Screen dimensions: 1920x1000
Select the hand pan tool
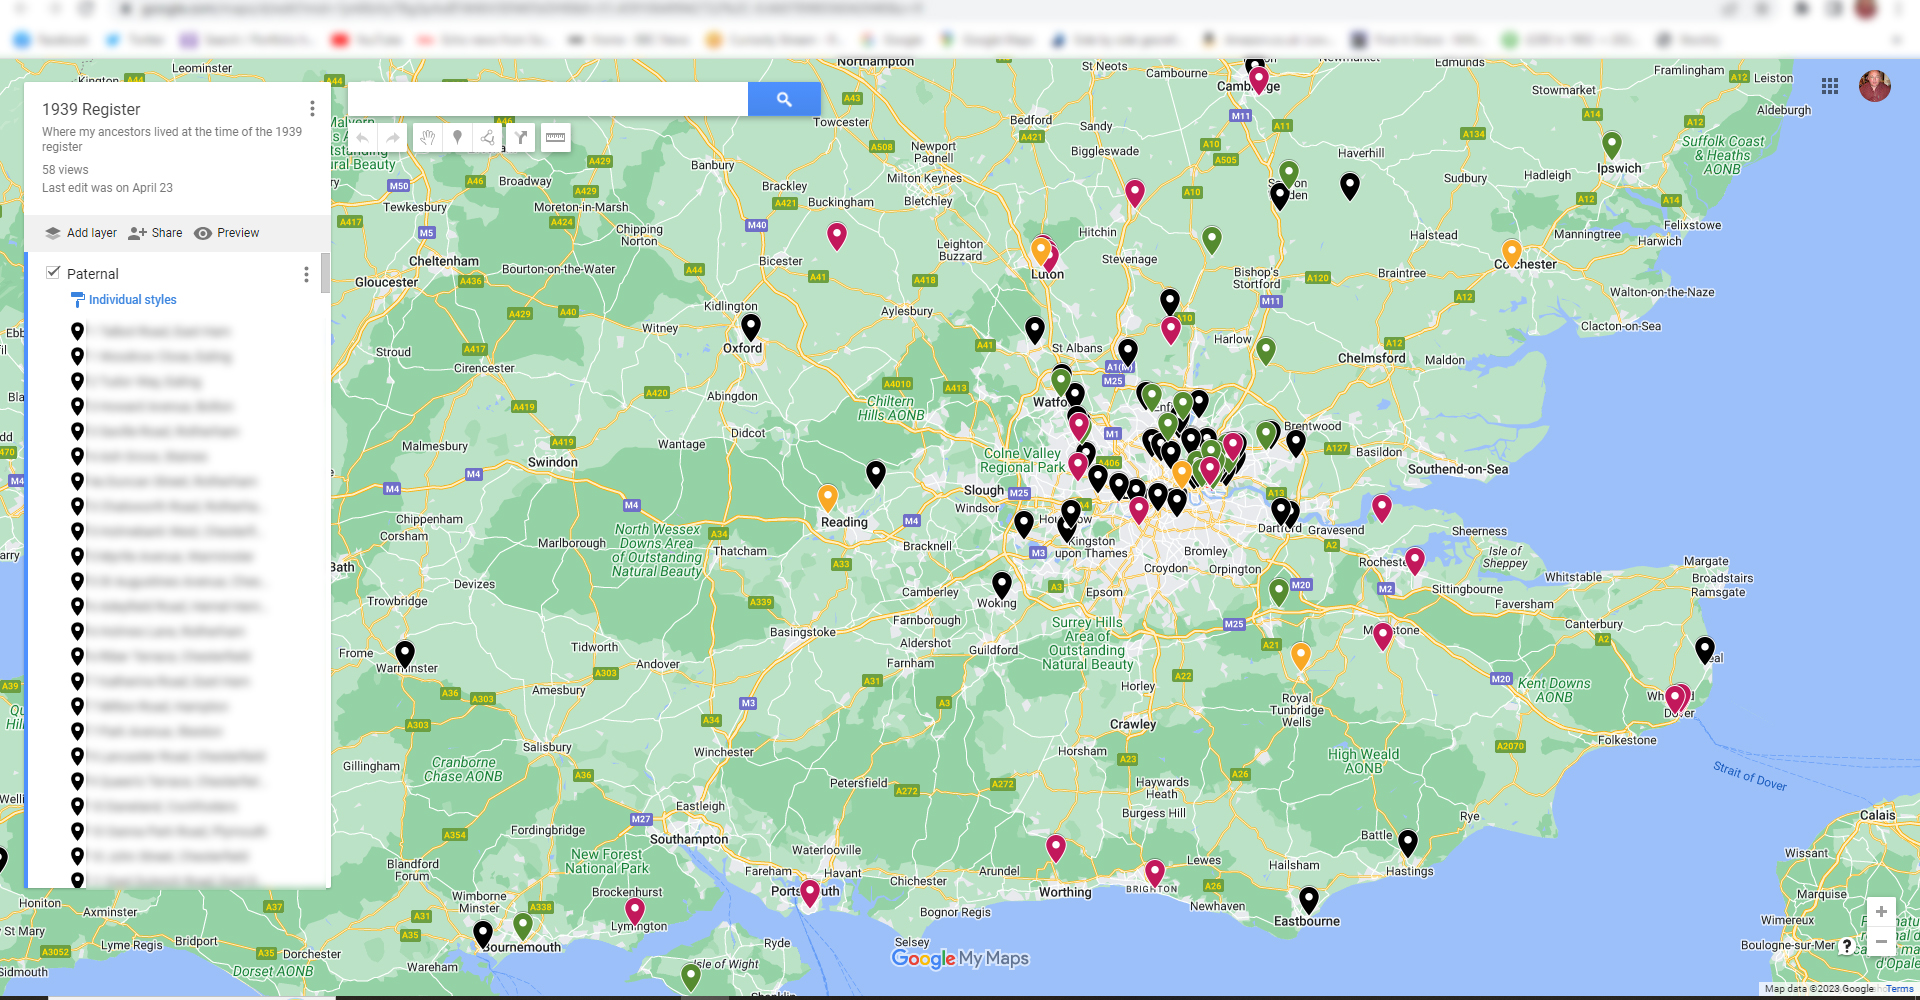pyautogui.click(x=427, y=138)
